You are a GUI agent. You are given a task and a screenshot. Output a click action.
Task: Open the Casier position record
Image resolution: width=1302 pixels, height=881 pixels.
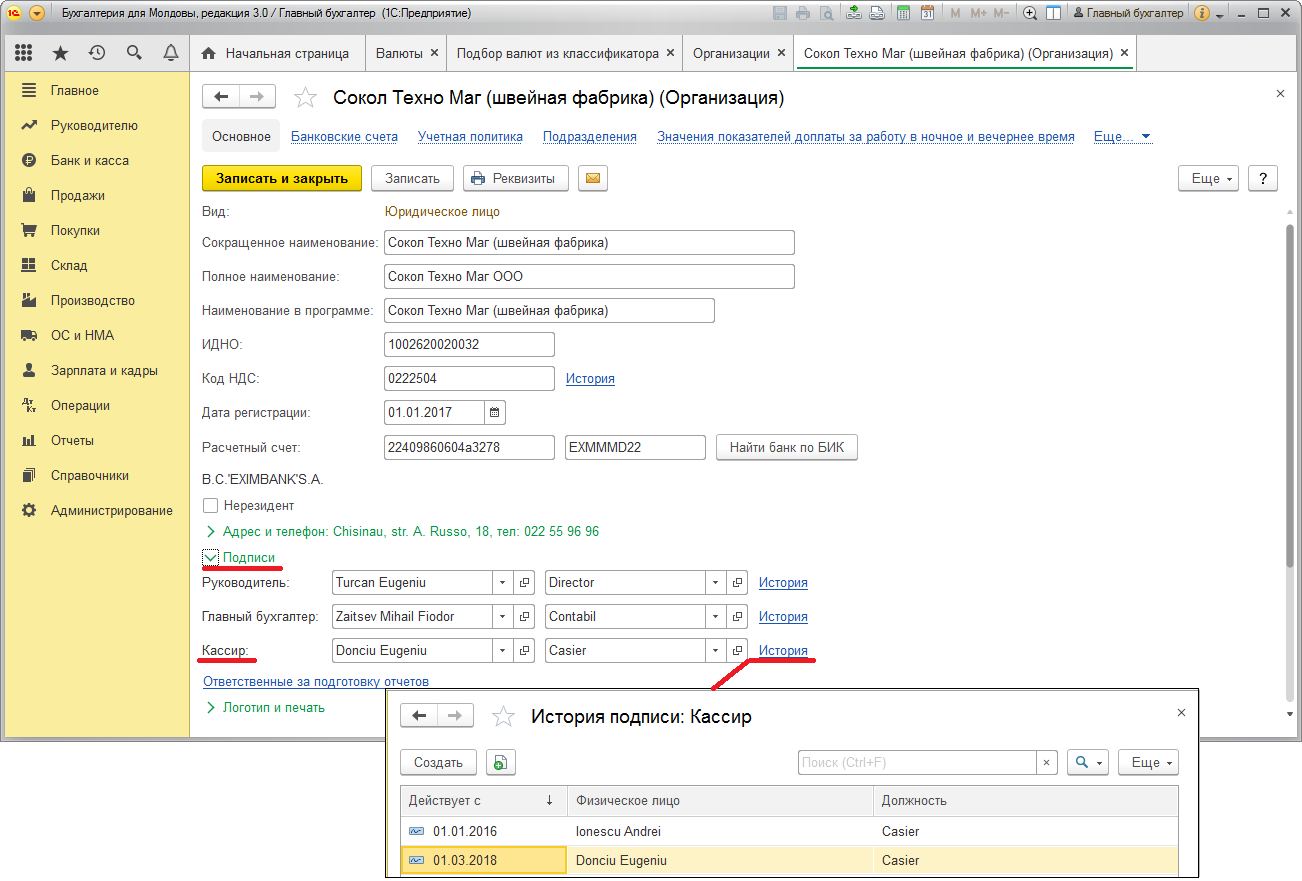tap(737, 650)
